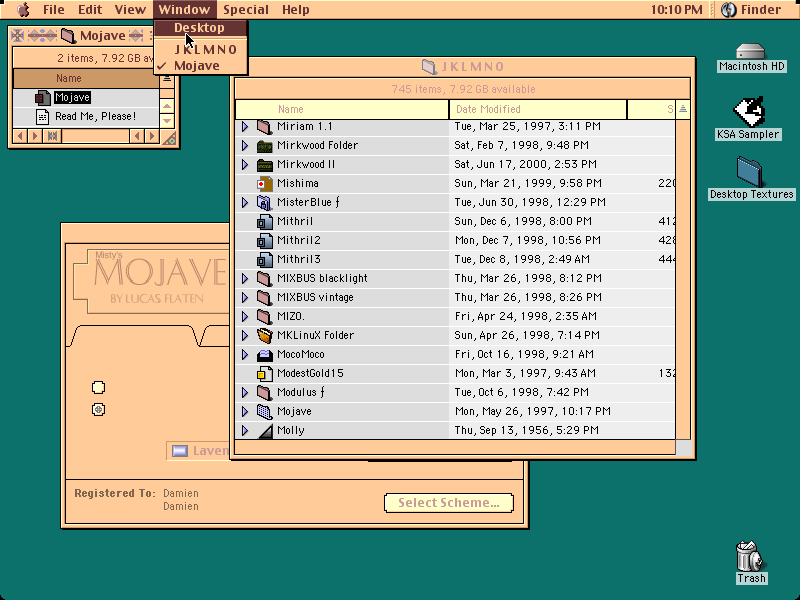
Task: Open the Apple menu
Action: click(23, 10)
